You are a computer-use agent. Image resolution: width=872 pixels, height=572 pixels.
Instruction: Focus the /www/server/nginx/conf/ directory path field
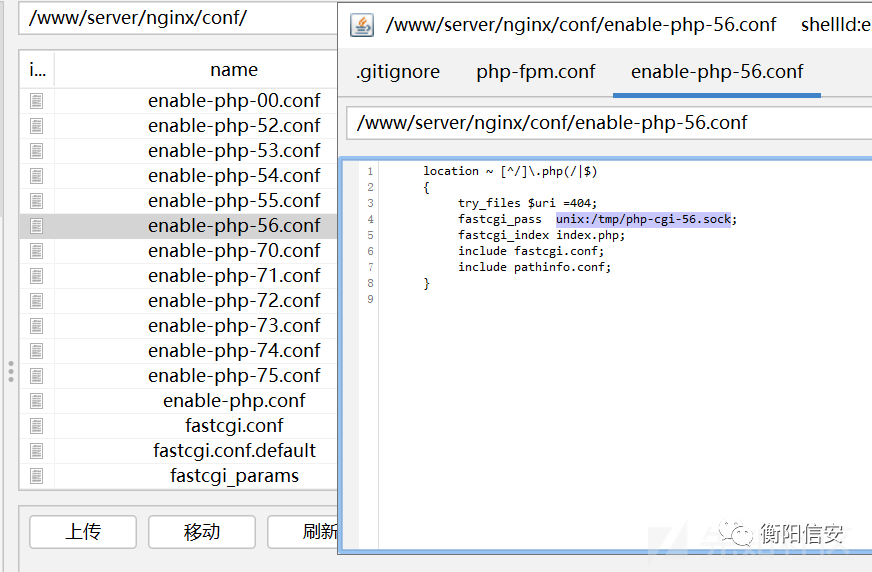click(178, 18)
